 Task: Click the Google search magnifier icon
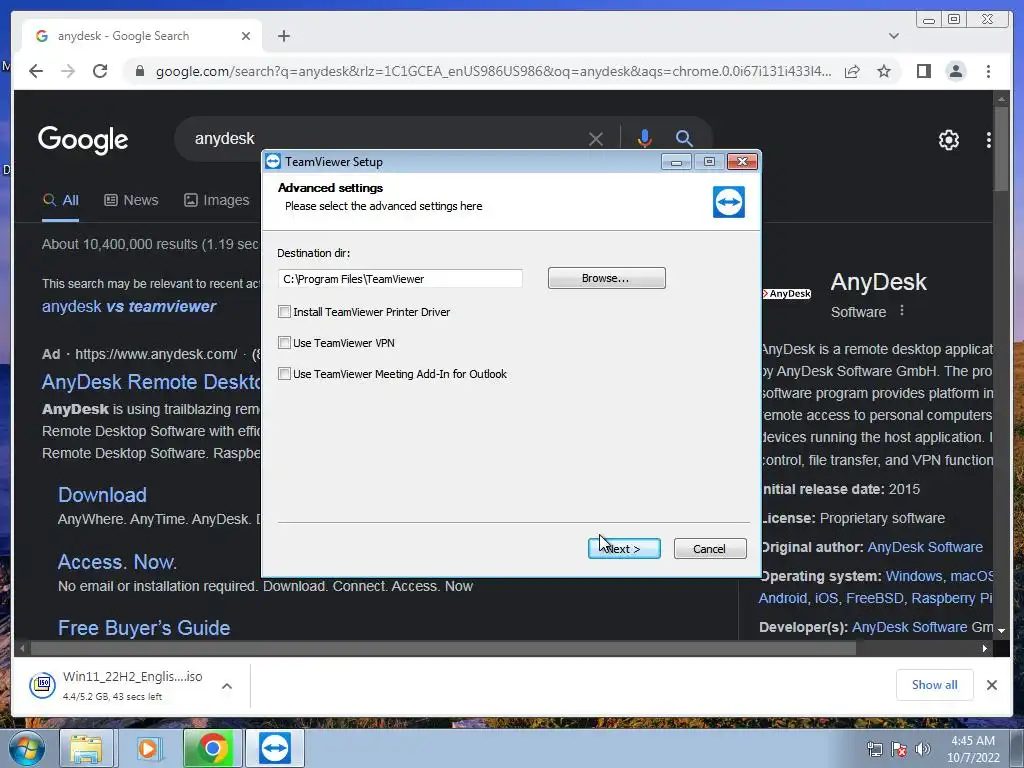pos(684,138)
